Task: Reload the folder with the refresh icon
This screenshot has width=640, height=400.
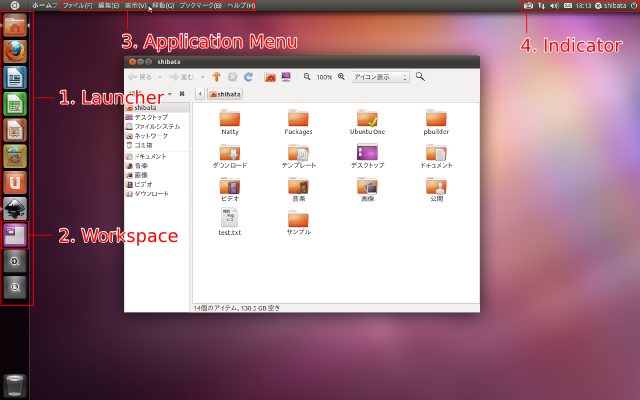Action: (x=248, y=77)
